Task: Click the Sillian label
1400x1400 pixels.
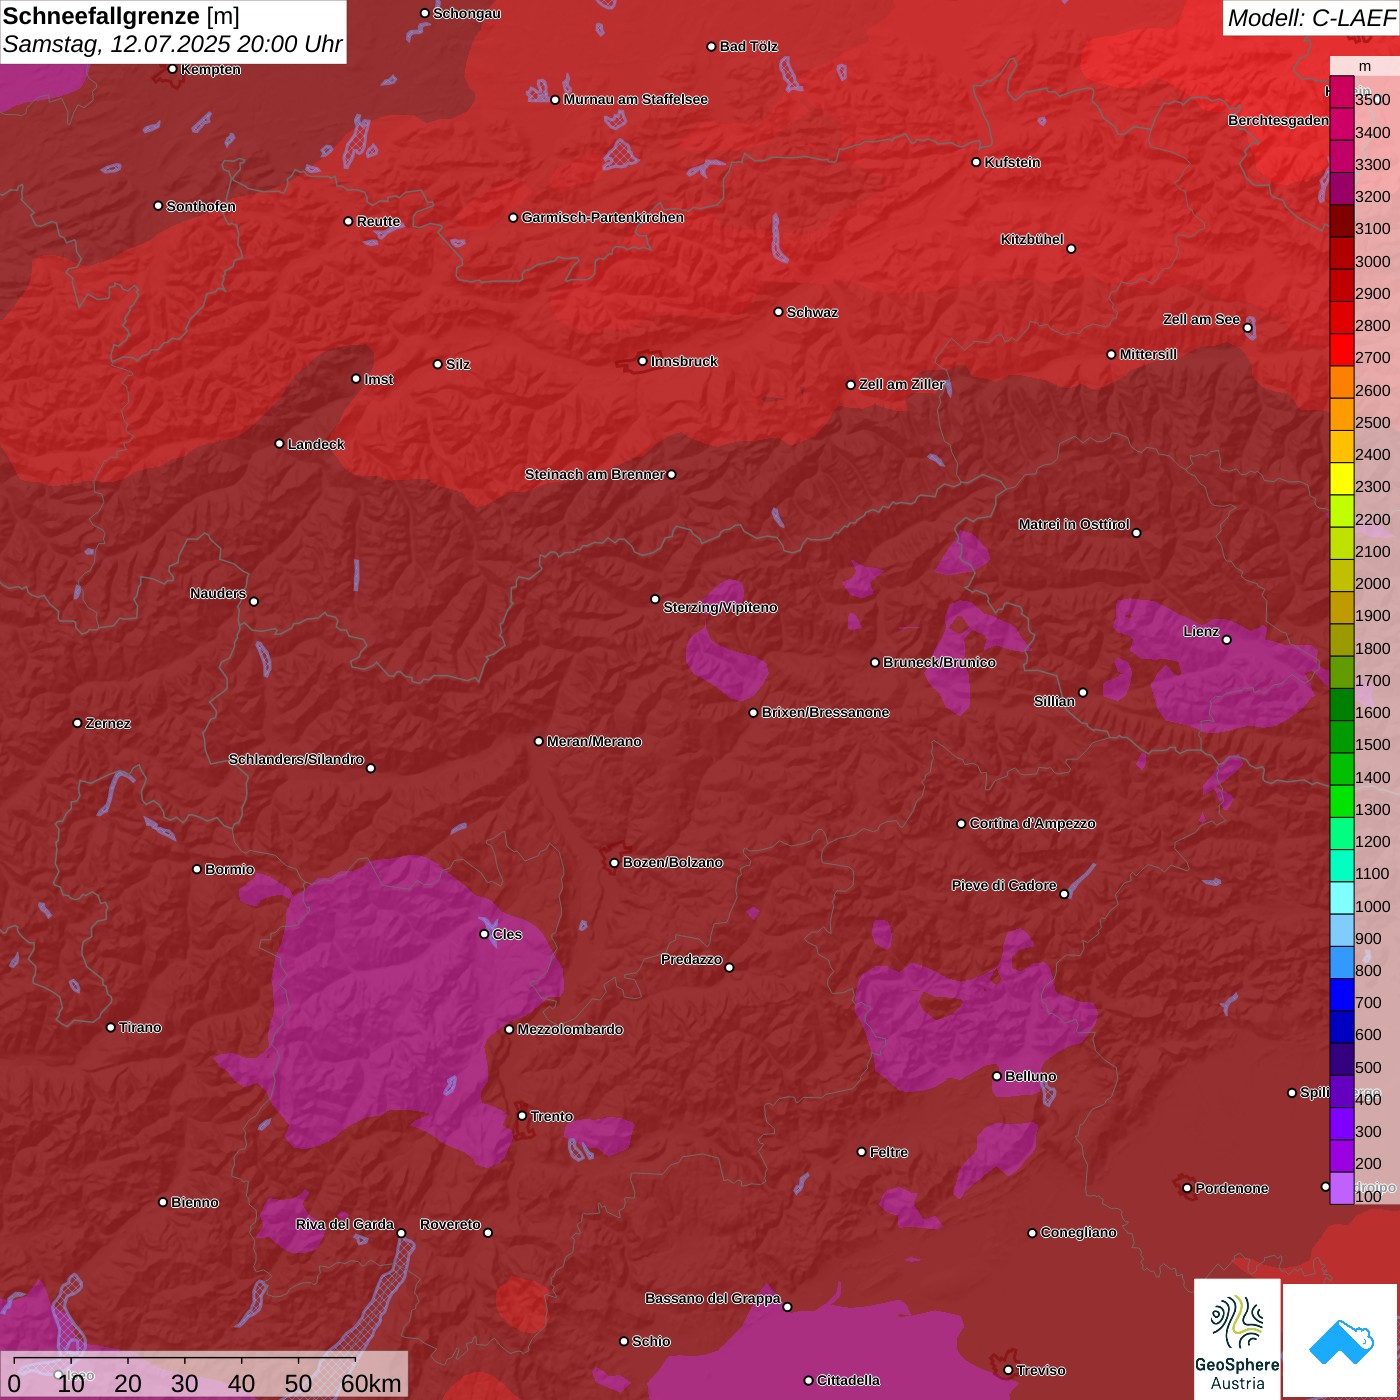Action: pyautogui.click(x=1054, y=701)
